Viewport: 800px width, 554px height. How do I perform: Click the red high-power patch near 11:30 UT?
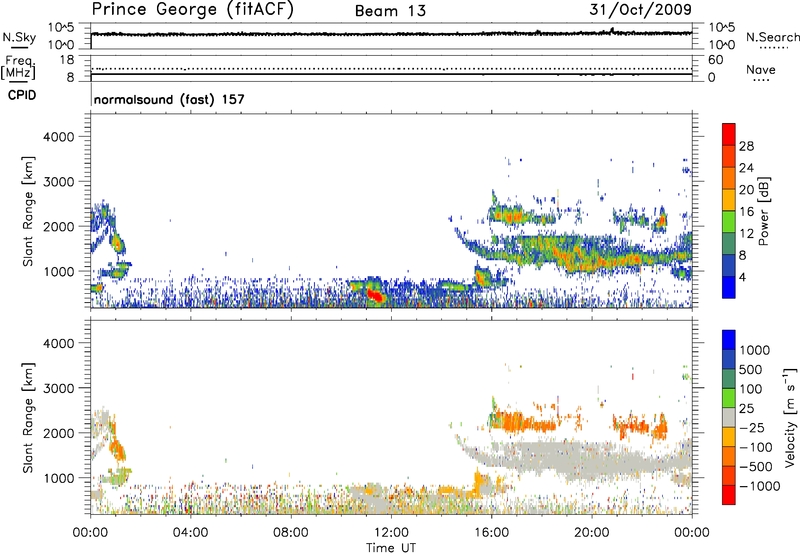coord(375,295)
